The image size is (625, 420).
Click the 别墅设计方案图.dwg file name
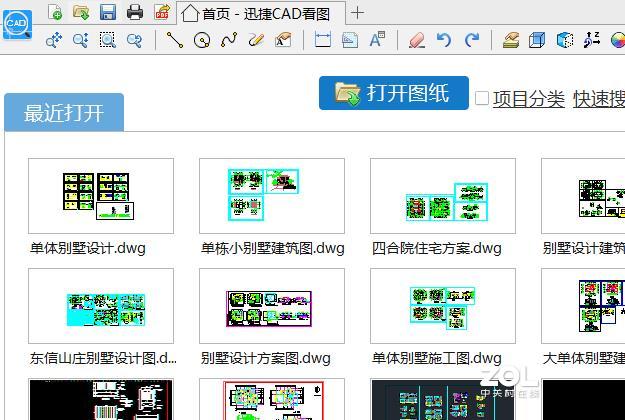click(x=266, y=358)
